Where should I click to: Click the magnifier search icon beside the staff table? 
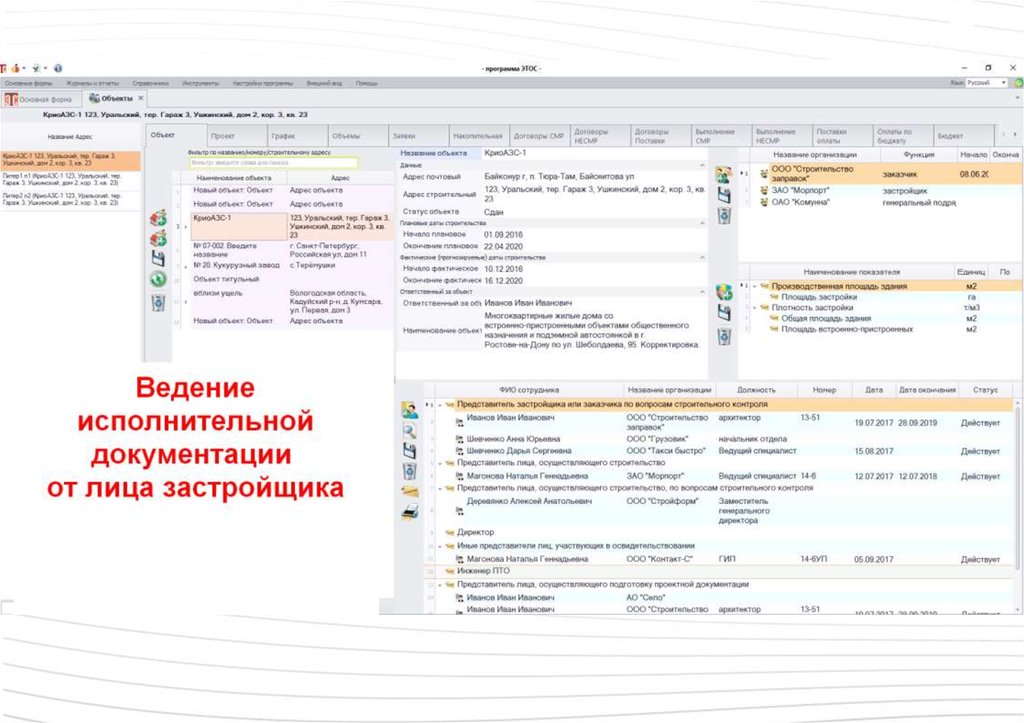pyautogui.click(x=409, y=430)
